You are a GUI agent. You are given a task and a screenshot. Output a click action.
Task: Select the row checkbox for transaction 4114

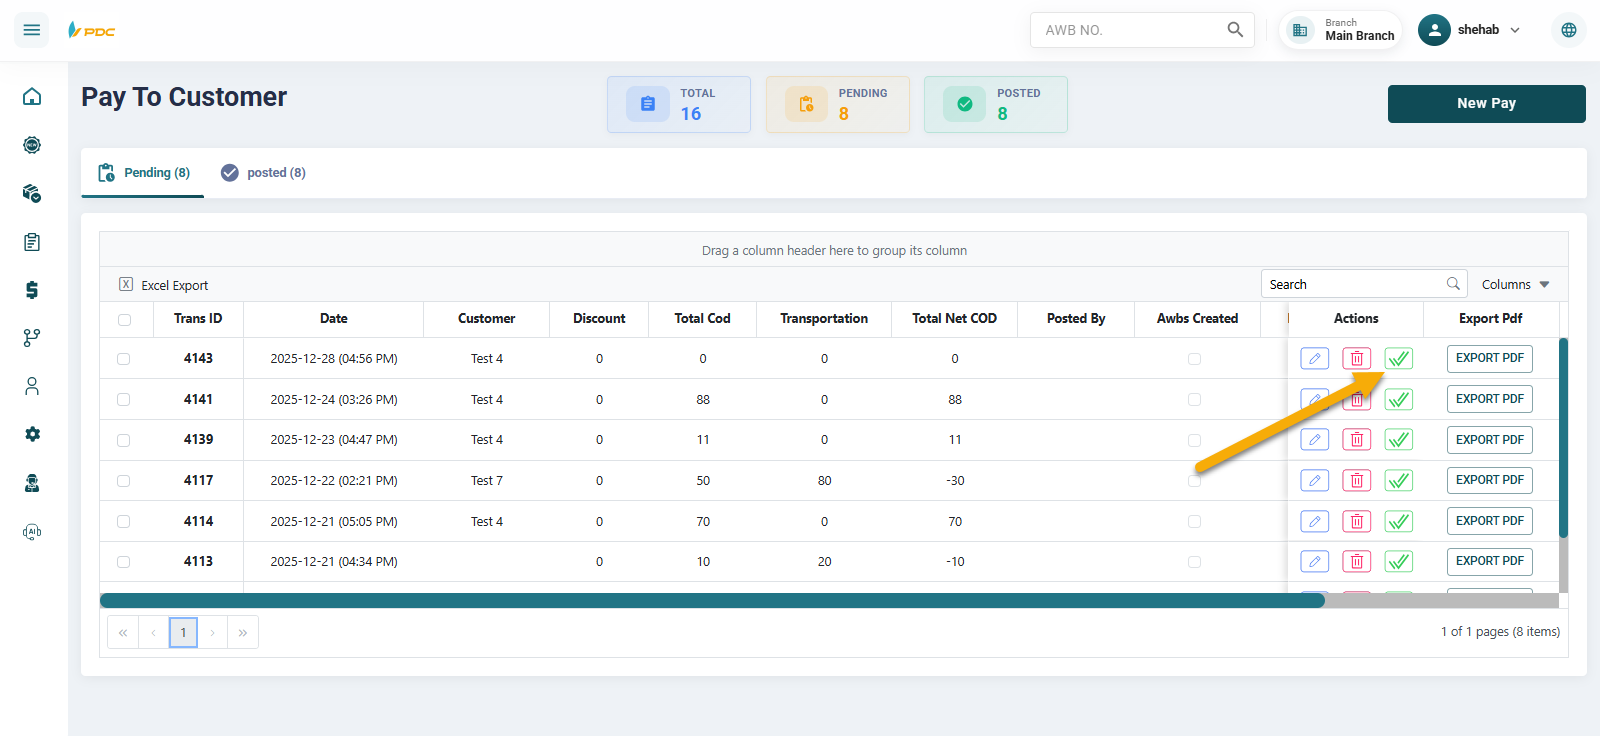click(124, 522)
